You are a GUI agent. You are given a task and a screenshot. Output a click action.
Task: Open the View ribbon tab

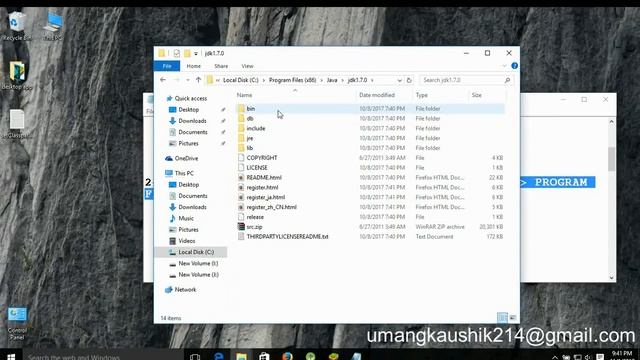pyautogui.click(x=247, y=66)
